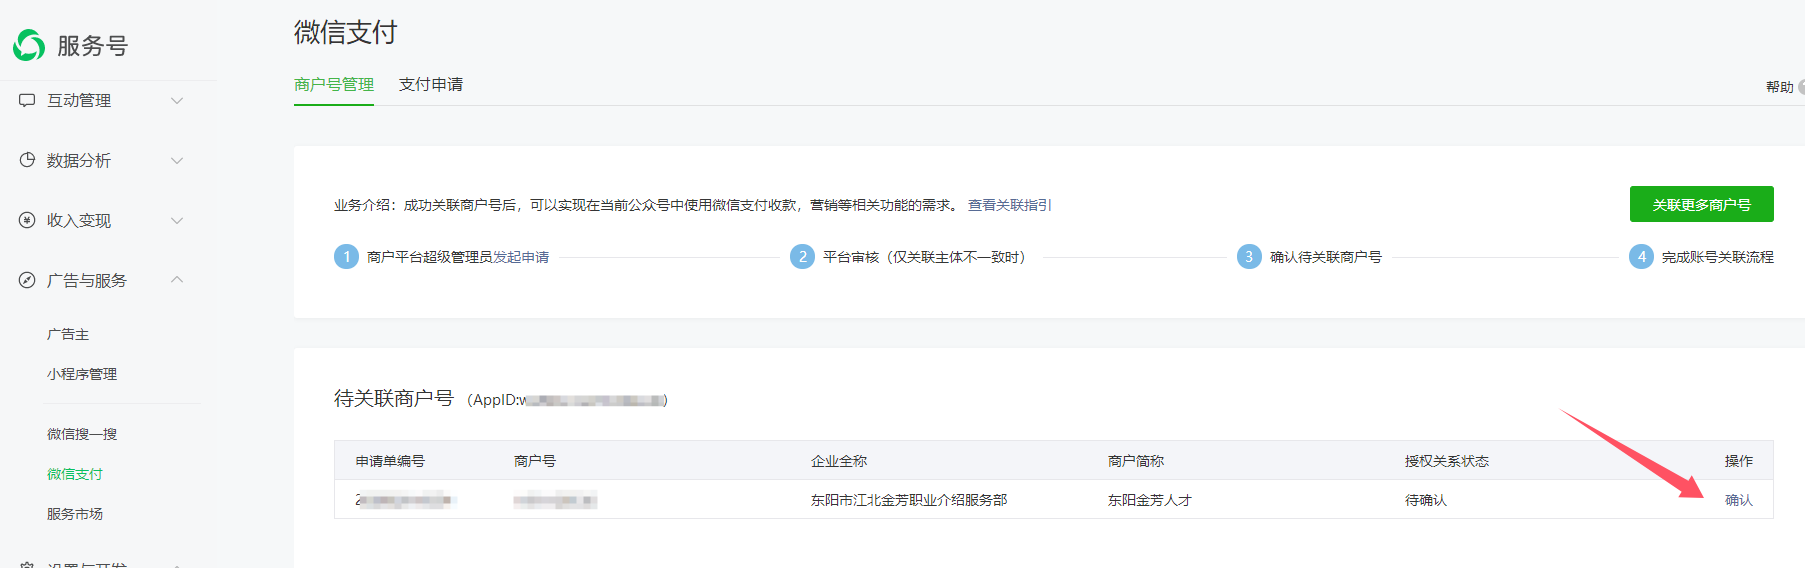Click the 帮助 help link
Image resolution: width=1805 pixels, height=568 pixels.
pos(1779,87)
